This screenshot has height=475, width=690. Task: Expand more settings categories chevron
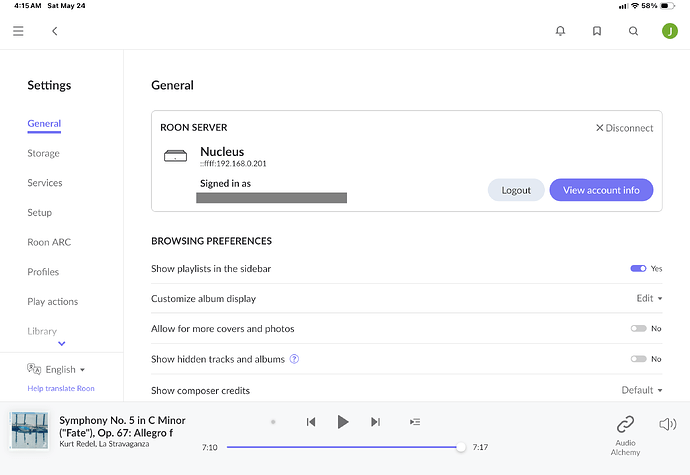[62, 343]
